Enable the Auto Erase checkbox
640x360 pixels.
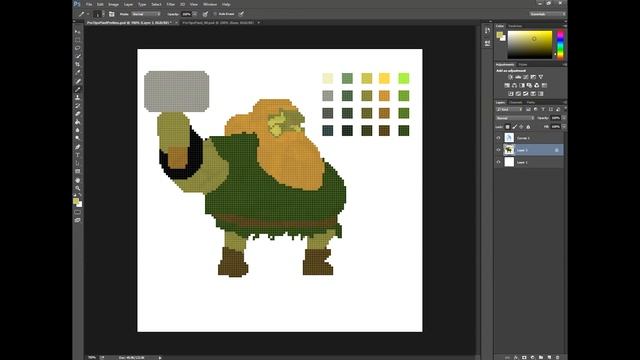pyautogui.click(x=215, y=14)
